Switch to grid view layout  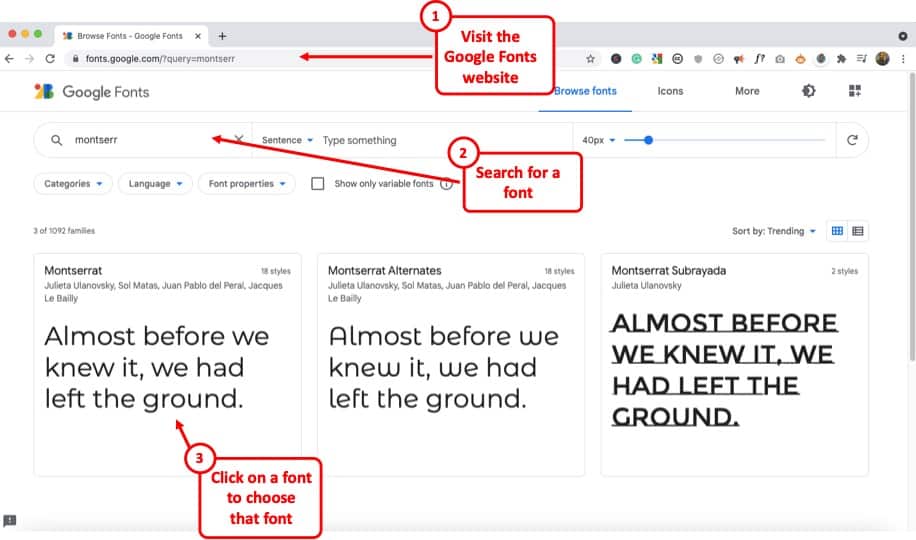coord(837,231)
